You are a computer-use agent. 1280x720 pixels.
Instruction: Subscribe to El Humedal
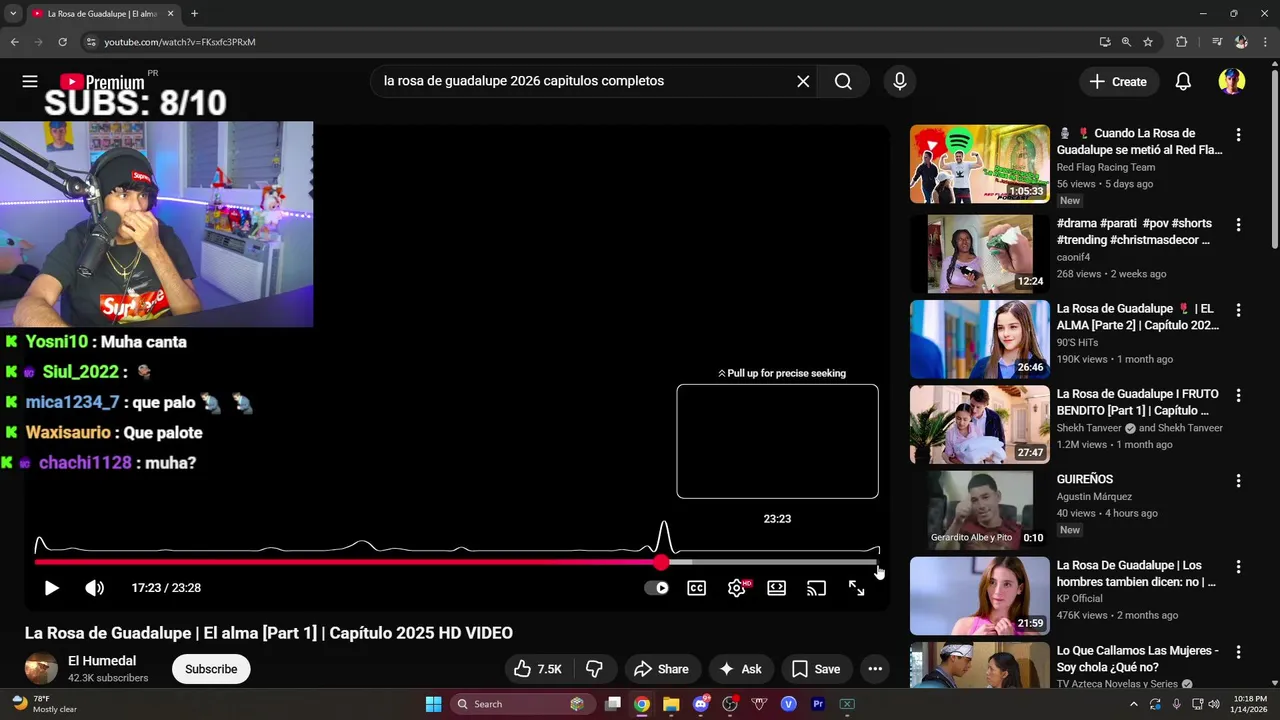(x=211, y=669)
